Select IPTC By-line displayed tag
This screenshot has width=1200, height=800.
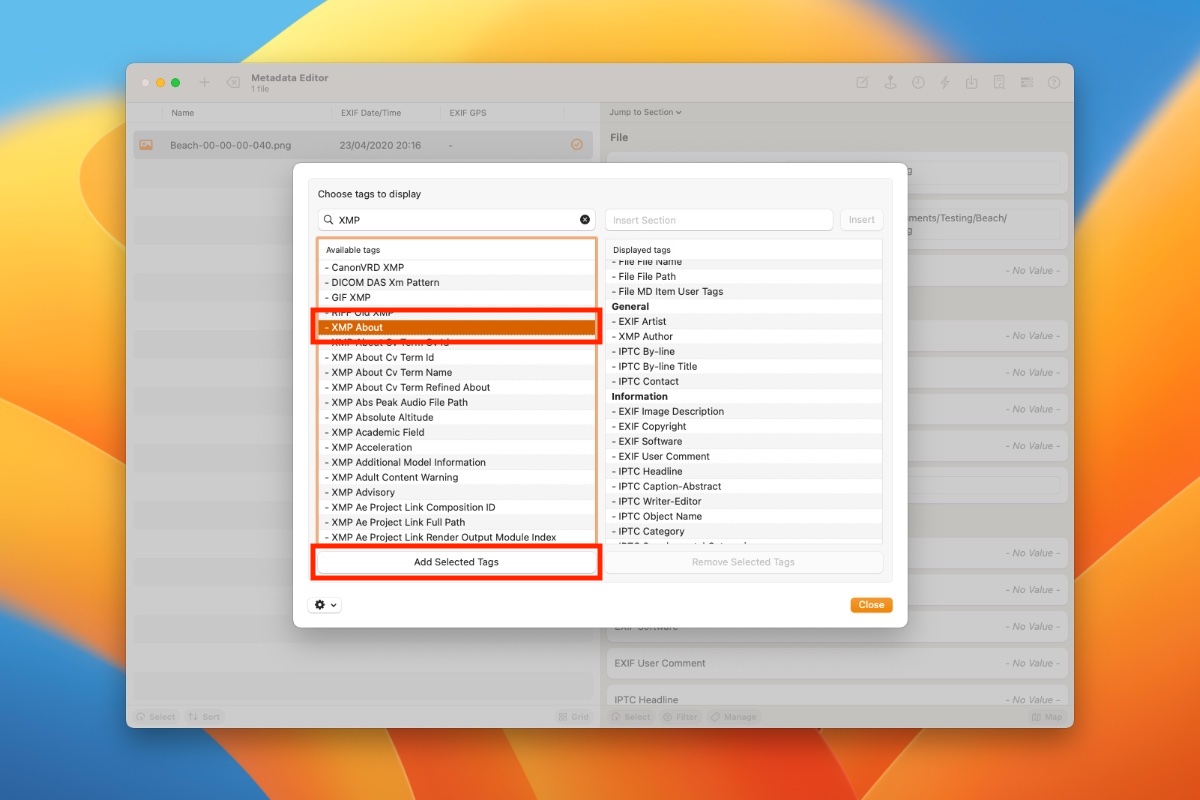(744, 351)
